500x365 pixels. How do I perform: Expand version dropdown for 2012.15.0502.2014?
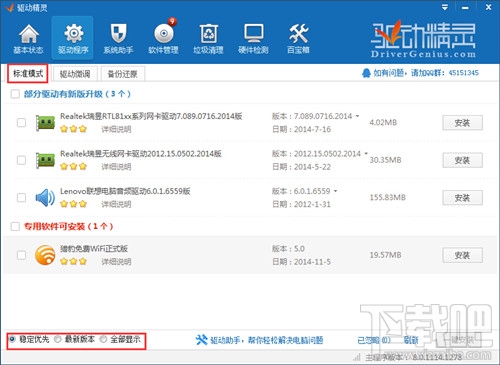tap(366, 153)
